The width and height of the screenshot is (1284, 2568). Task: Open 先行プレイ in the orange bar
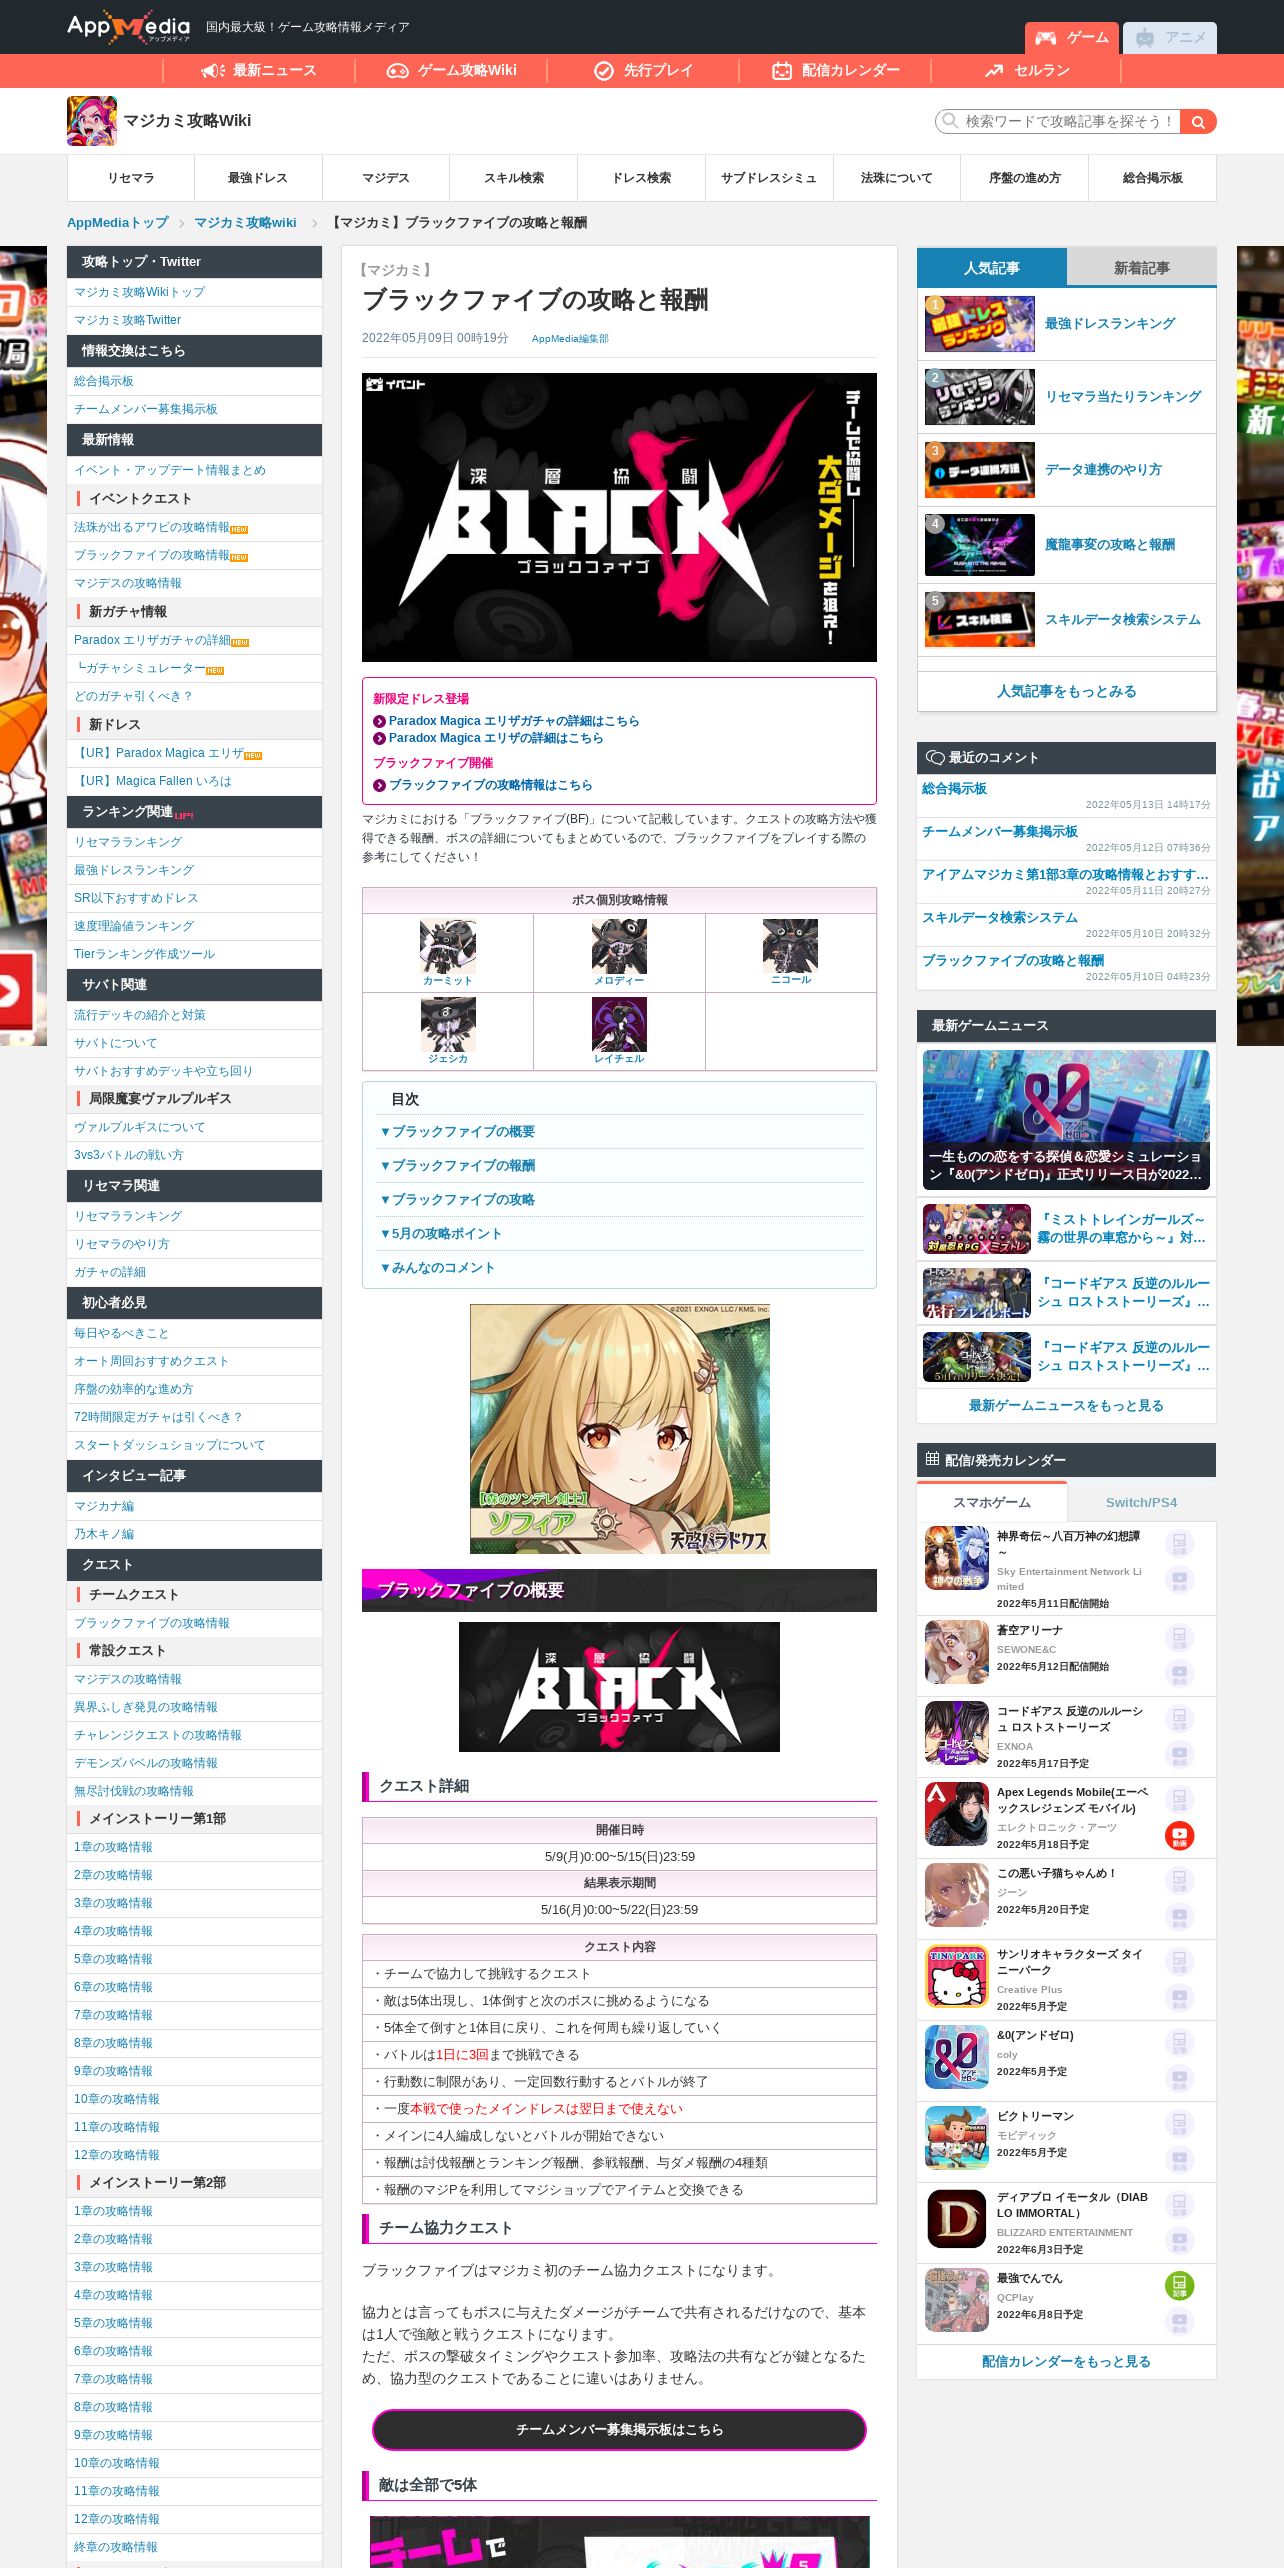click(x=643, y=70)
